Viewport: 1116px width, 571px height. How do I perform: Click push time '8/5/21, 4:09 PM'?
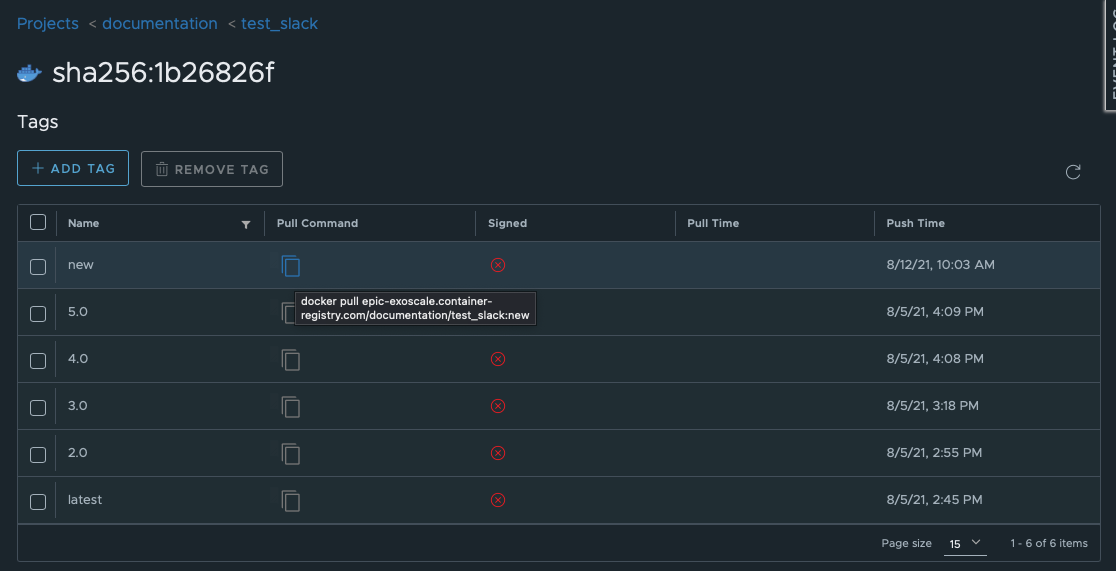click(935, 311)
